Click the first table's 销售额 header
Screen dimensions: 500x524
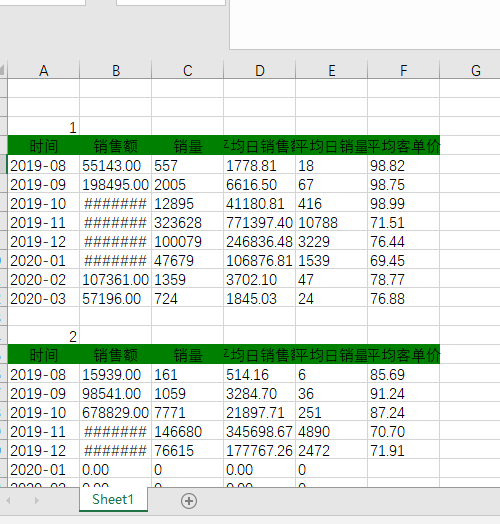116,146
